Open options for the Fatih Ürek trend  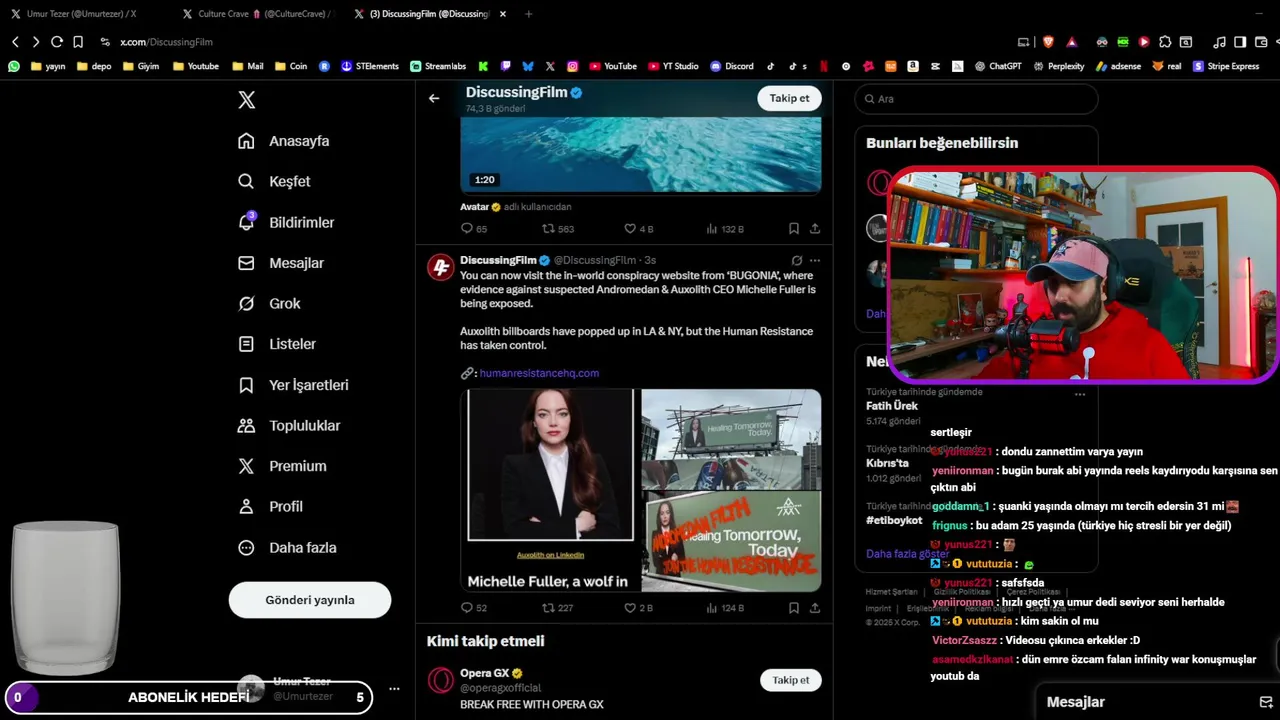(1080, 394)
